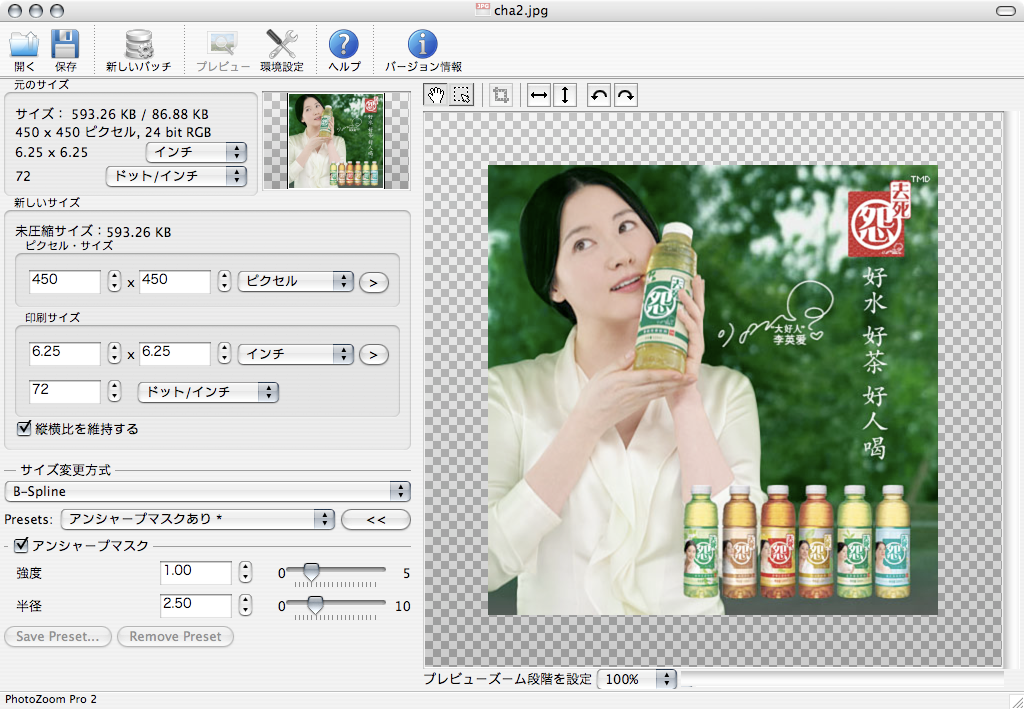Viewport: 1024px width, 709px height.
Task: Click the strength value field 1.00
Action: (196, 572)
